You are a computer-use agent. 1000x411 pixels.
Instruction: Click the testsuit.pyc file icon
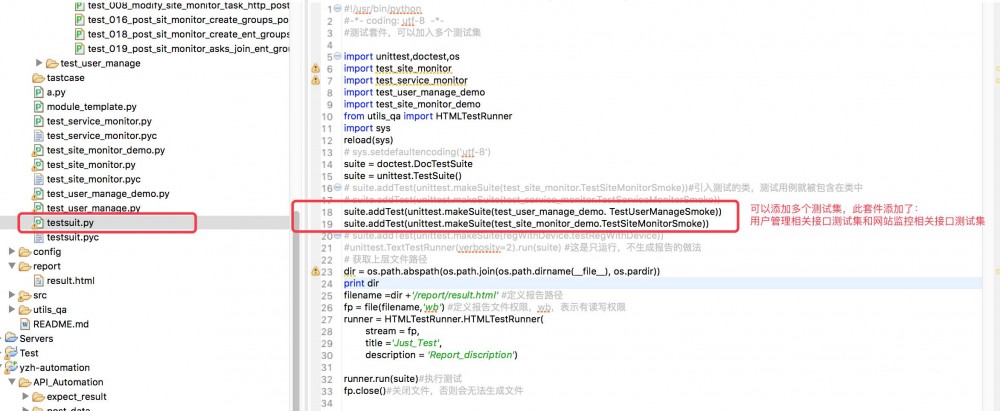(x=38, y=237)
